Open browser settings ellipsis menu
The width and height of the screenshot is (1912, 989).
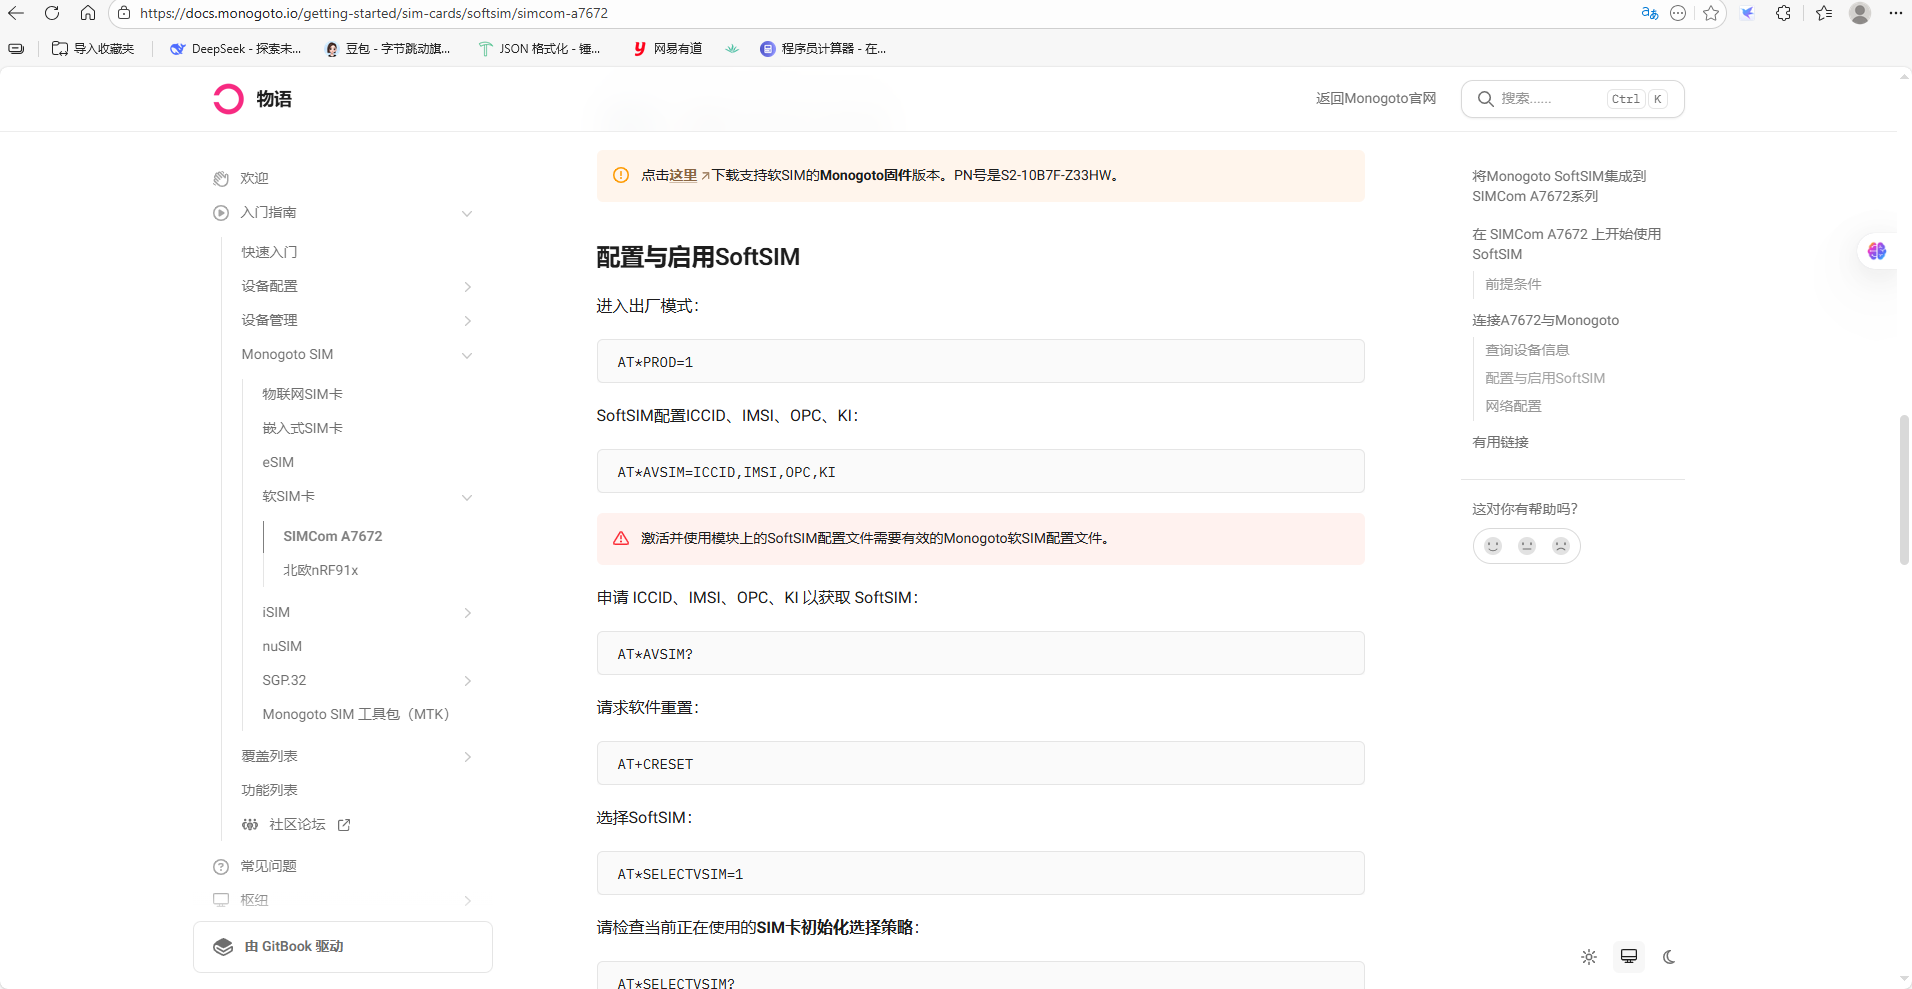(x=1895, y=13)
